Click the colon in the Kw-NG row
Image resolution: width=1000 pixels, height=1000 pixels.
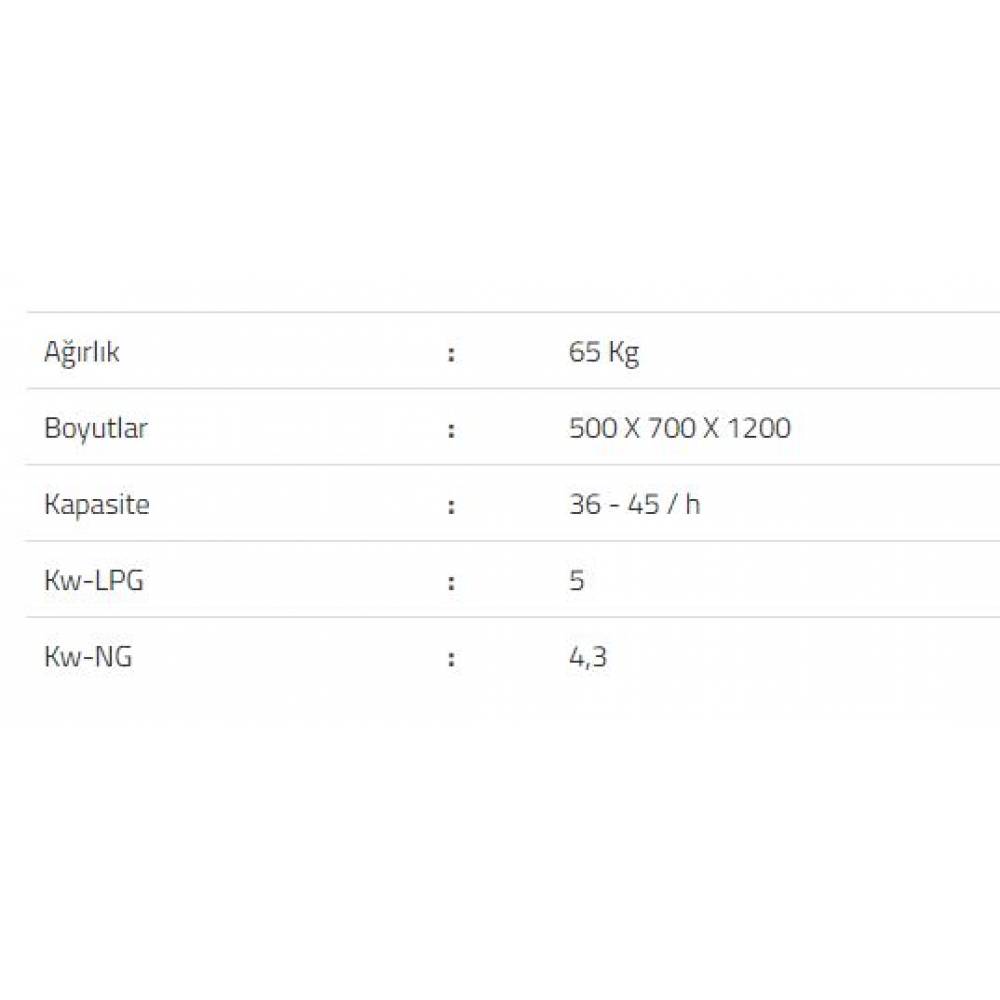451,658
